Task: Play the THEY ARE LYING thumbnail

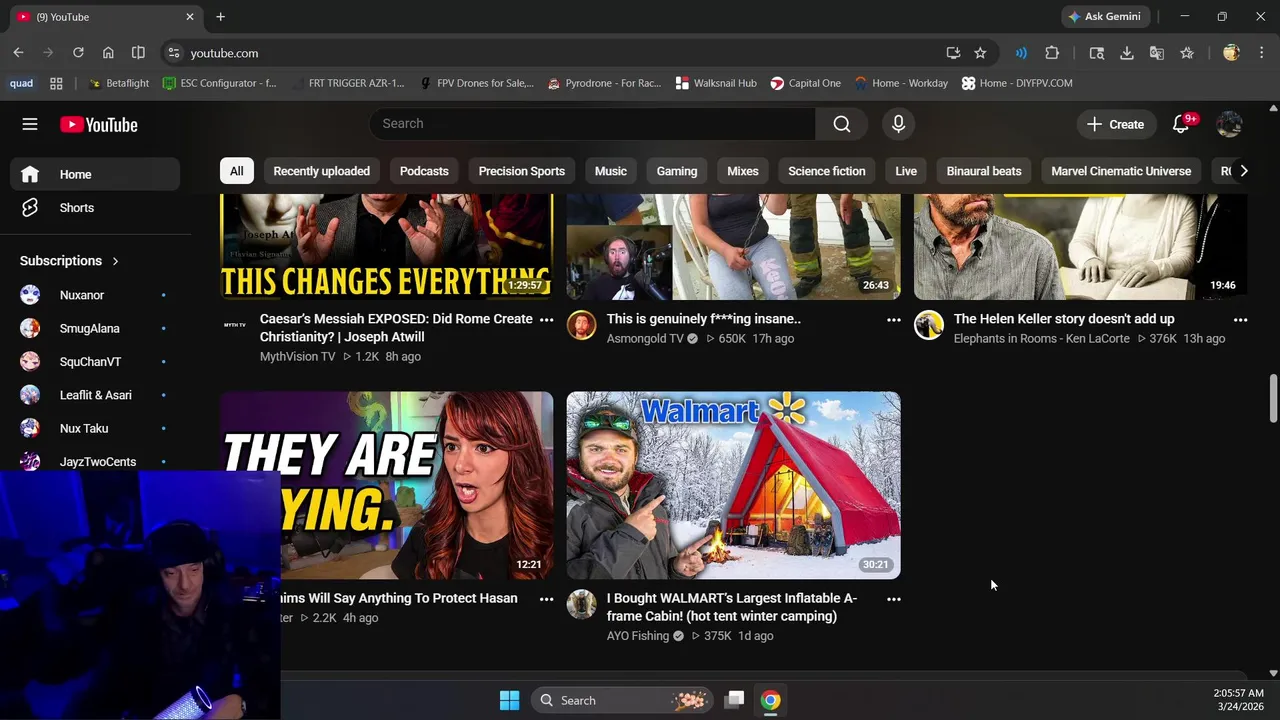Action: (x=386, y=485)
